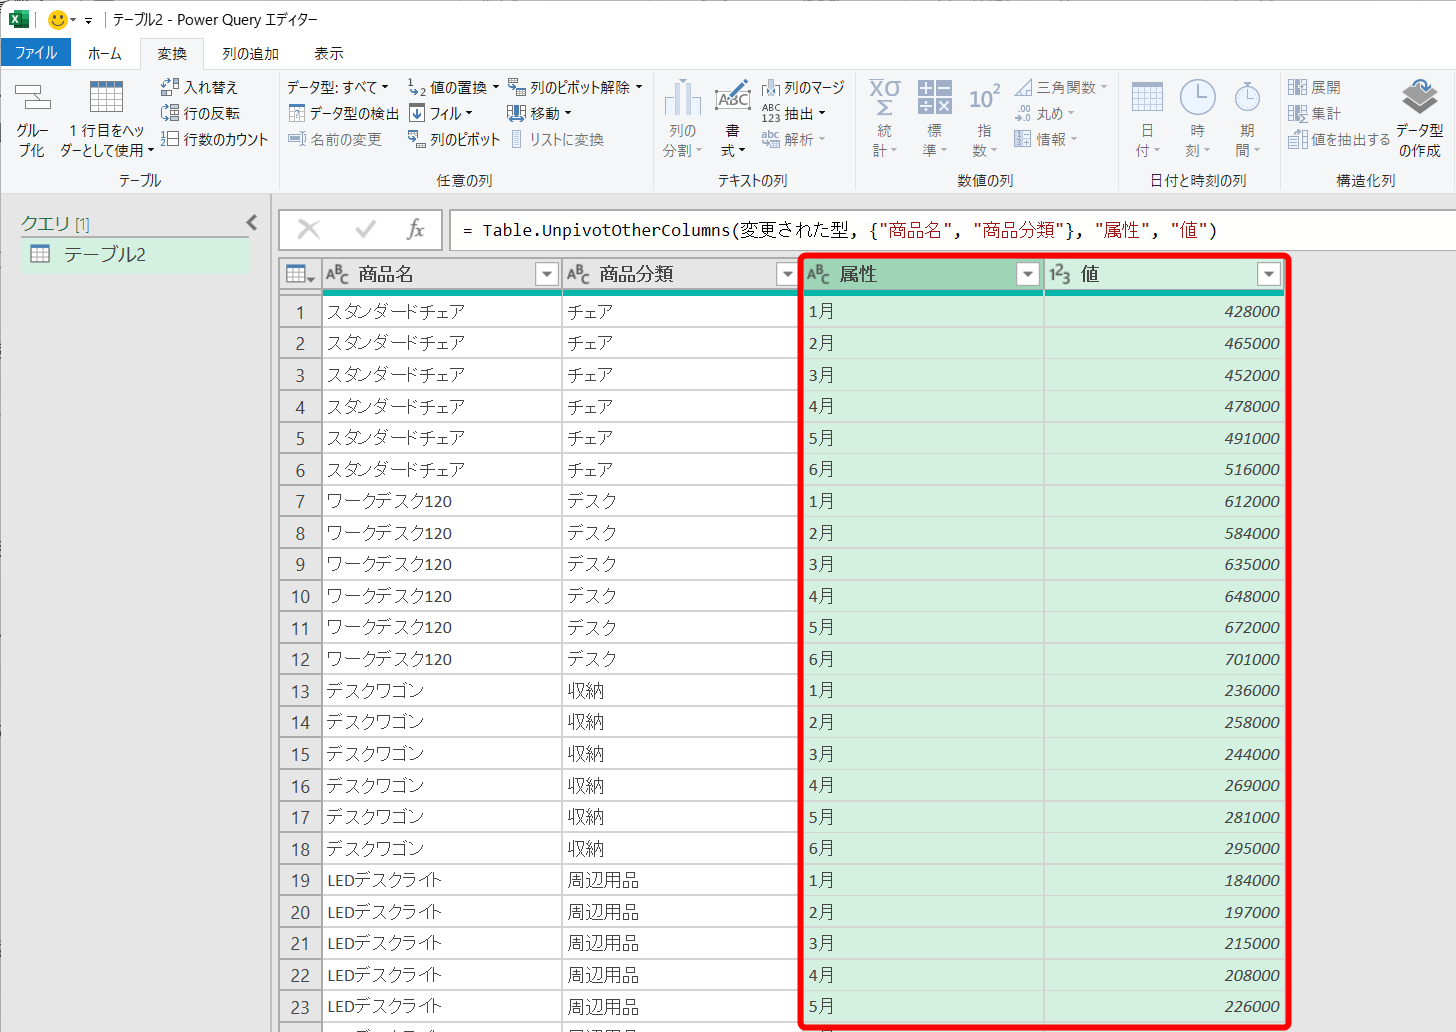Click 入れ替え (transpose) button
This screenshot has height=1032, width=1456.
tap(199, 87)
